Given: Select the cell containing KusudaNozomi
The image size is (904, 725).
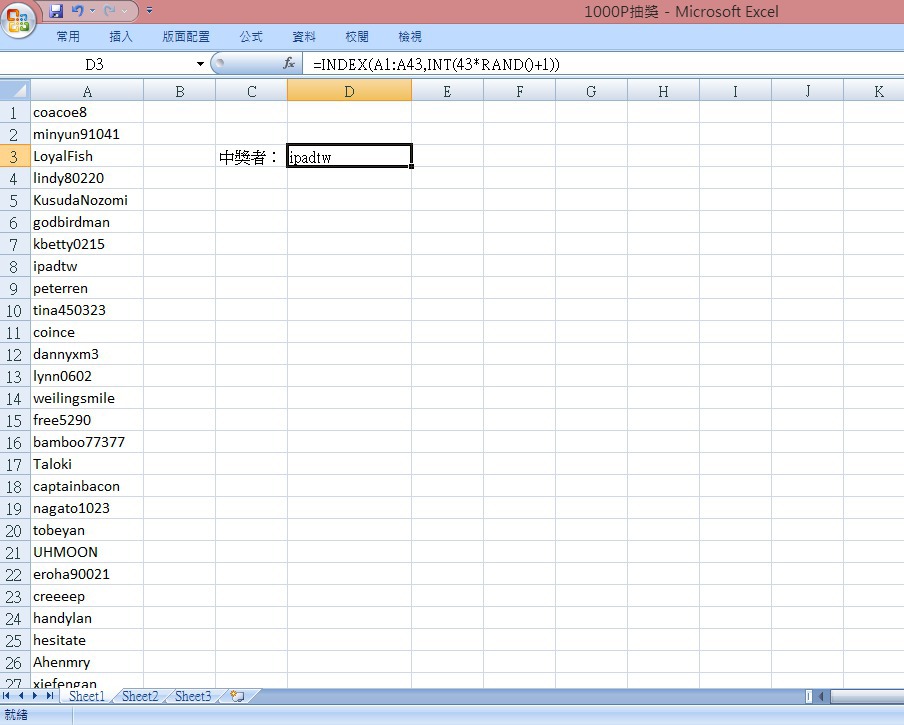Looking at the screenshot, I should point(87,200).
